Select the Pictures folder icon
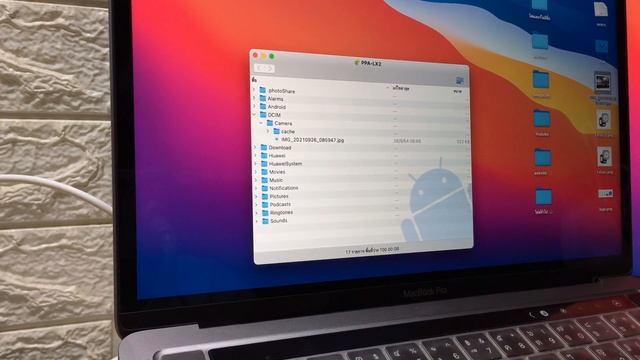Image resolution: width=640 pixels, height=360 pixels. pyautogui.click(x=265, y=196)
